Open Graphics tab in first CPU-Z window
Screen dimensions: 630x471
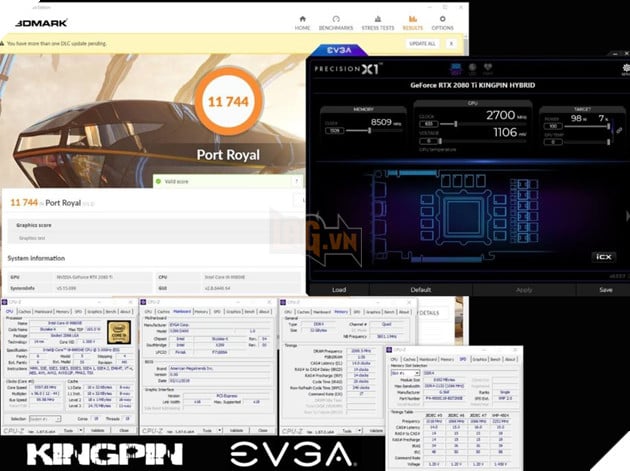(x=94, y=311)
